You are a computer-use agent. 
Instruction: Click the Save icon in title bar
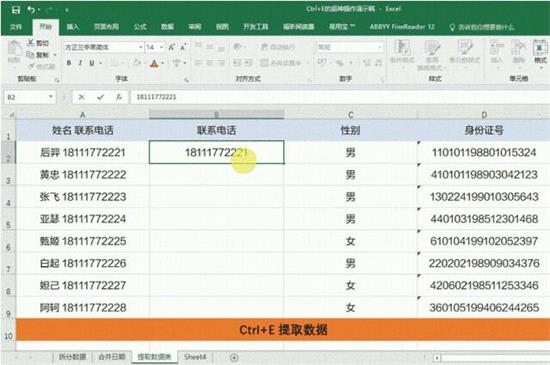tap(16, 10)
